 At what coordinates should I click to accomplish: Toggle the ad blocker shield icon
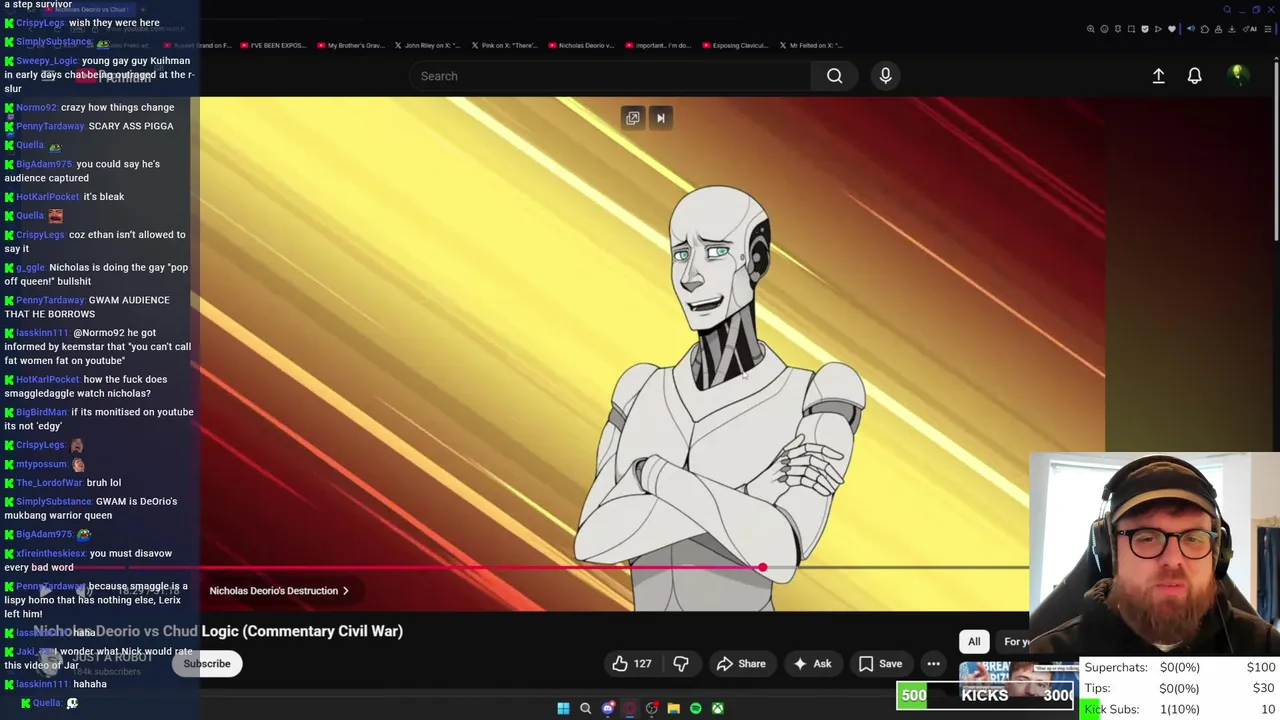tap(1145, 29)
